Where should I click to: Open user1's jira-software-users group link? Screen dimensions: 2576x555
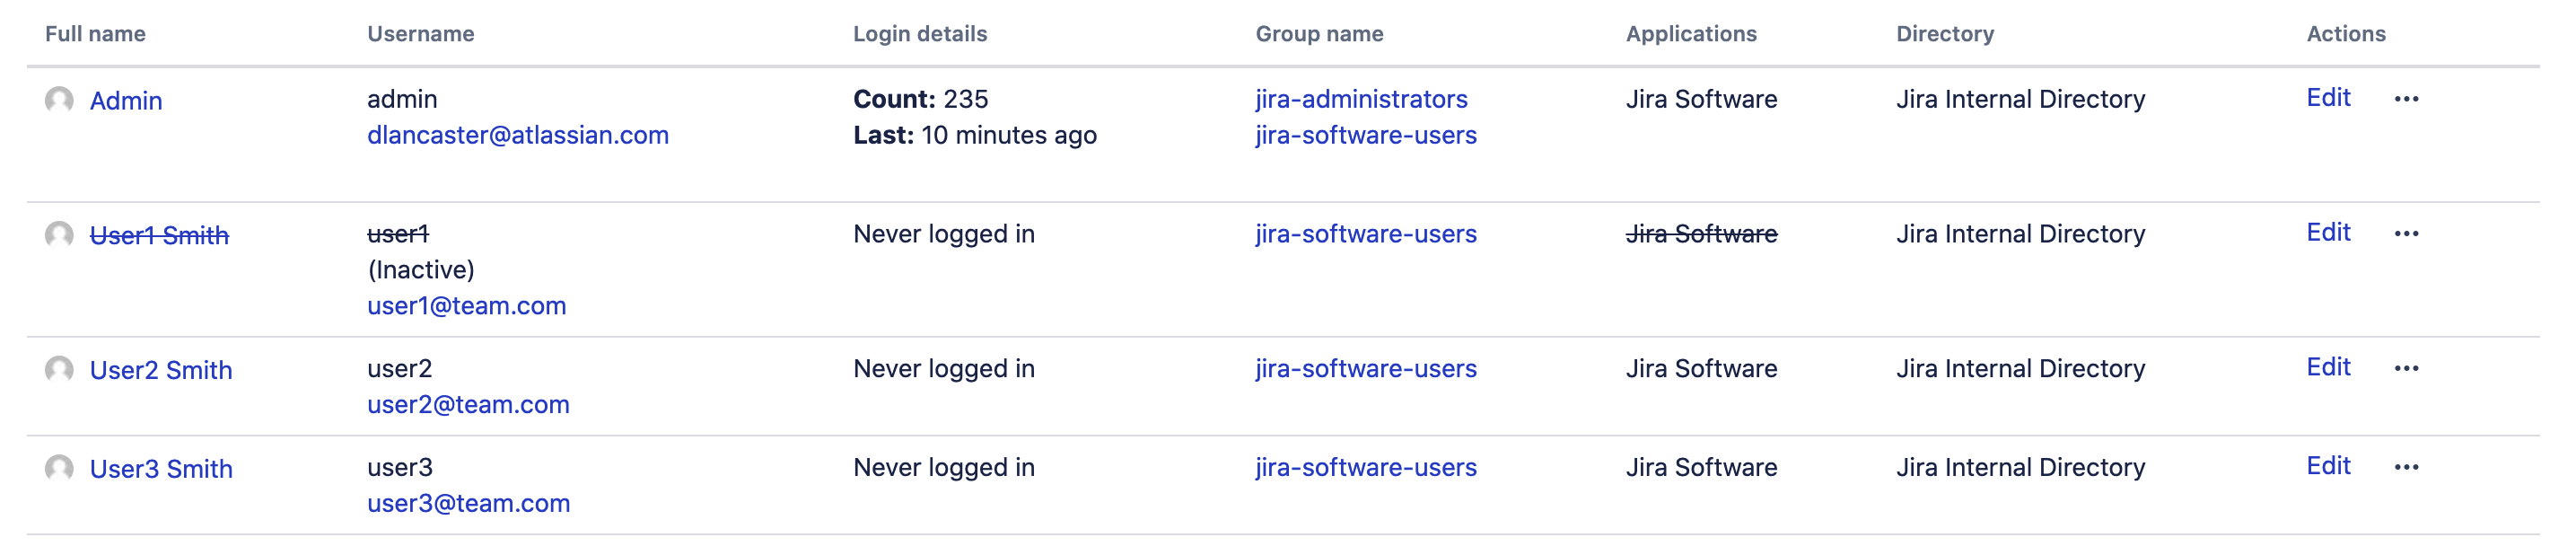1366,234
